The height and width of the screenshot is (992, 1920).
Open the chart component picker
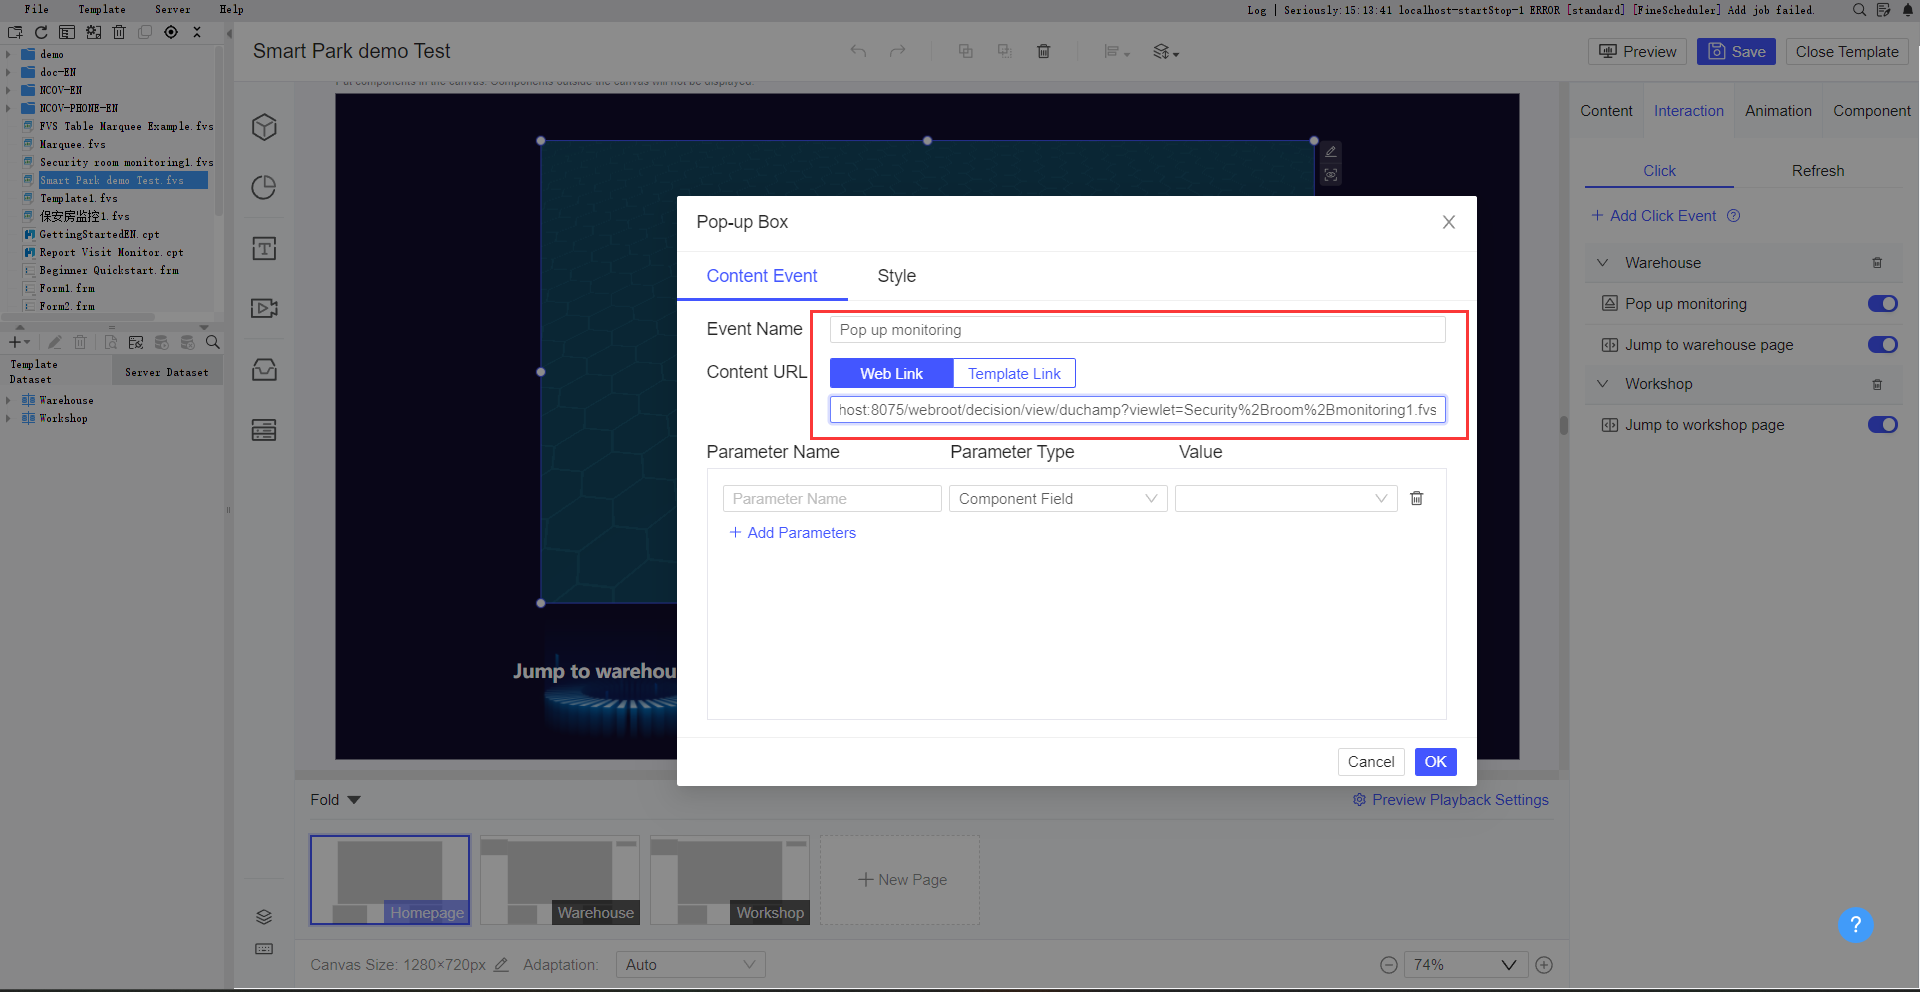coord(264,187)
